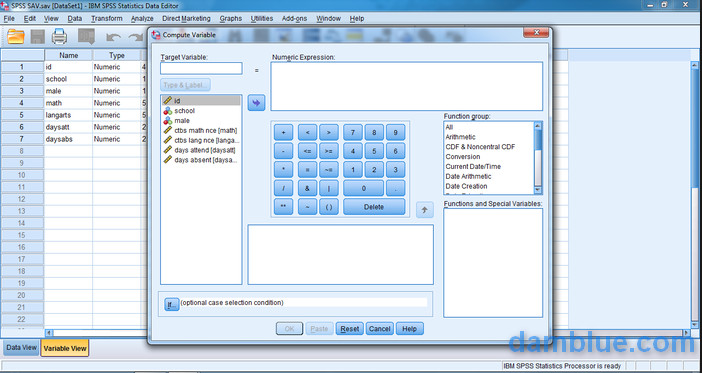
Task: Switch to the Variable View tab
Action: click(65, 348)
